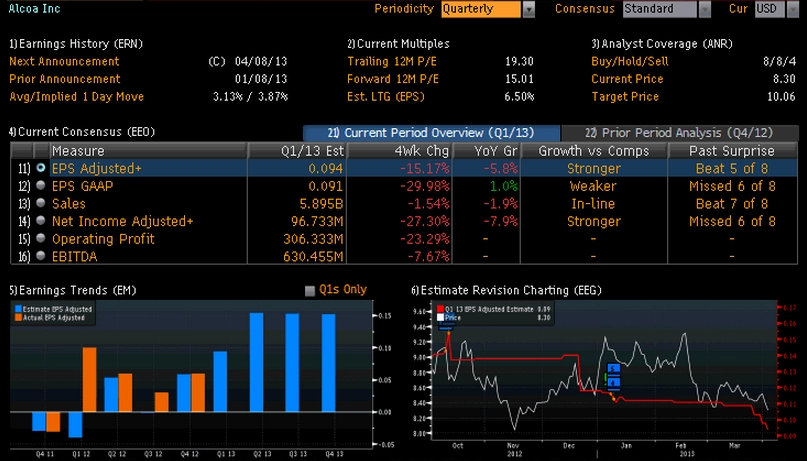Click the Buy/Hold/Sell value 8/8/4

(780, 62)
